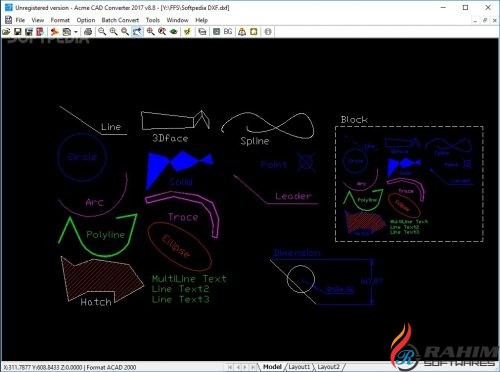Click the previous-tab navigation arrow
The width and height of the screenshot is (500, 372).
pos(238,367)
